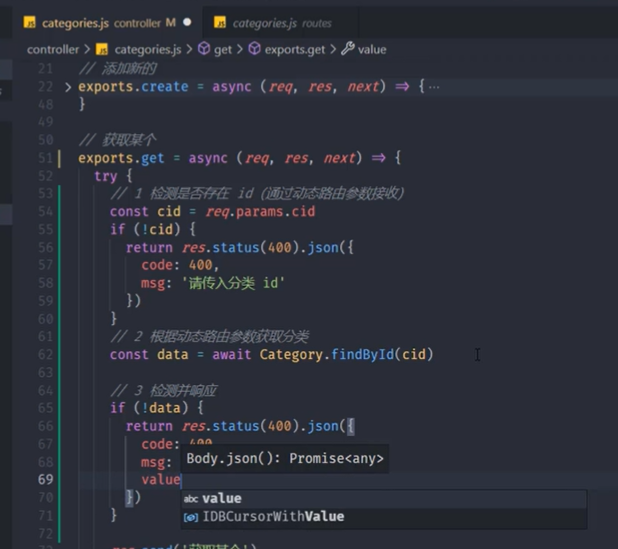Click the cube icon before exports.get breadcrumb
Image resolution: width=618 pixels, height=549 pixels.
pos(254,49)
